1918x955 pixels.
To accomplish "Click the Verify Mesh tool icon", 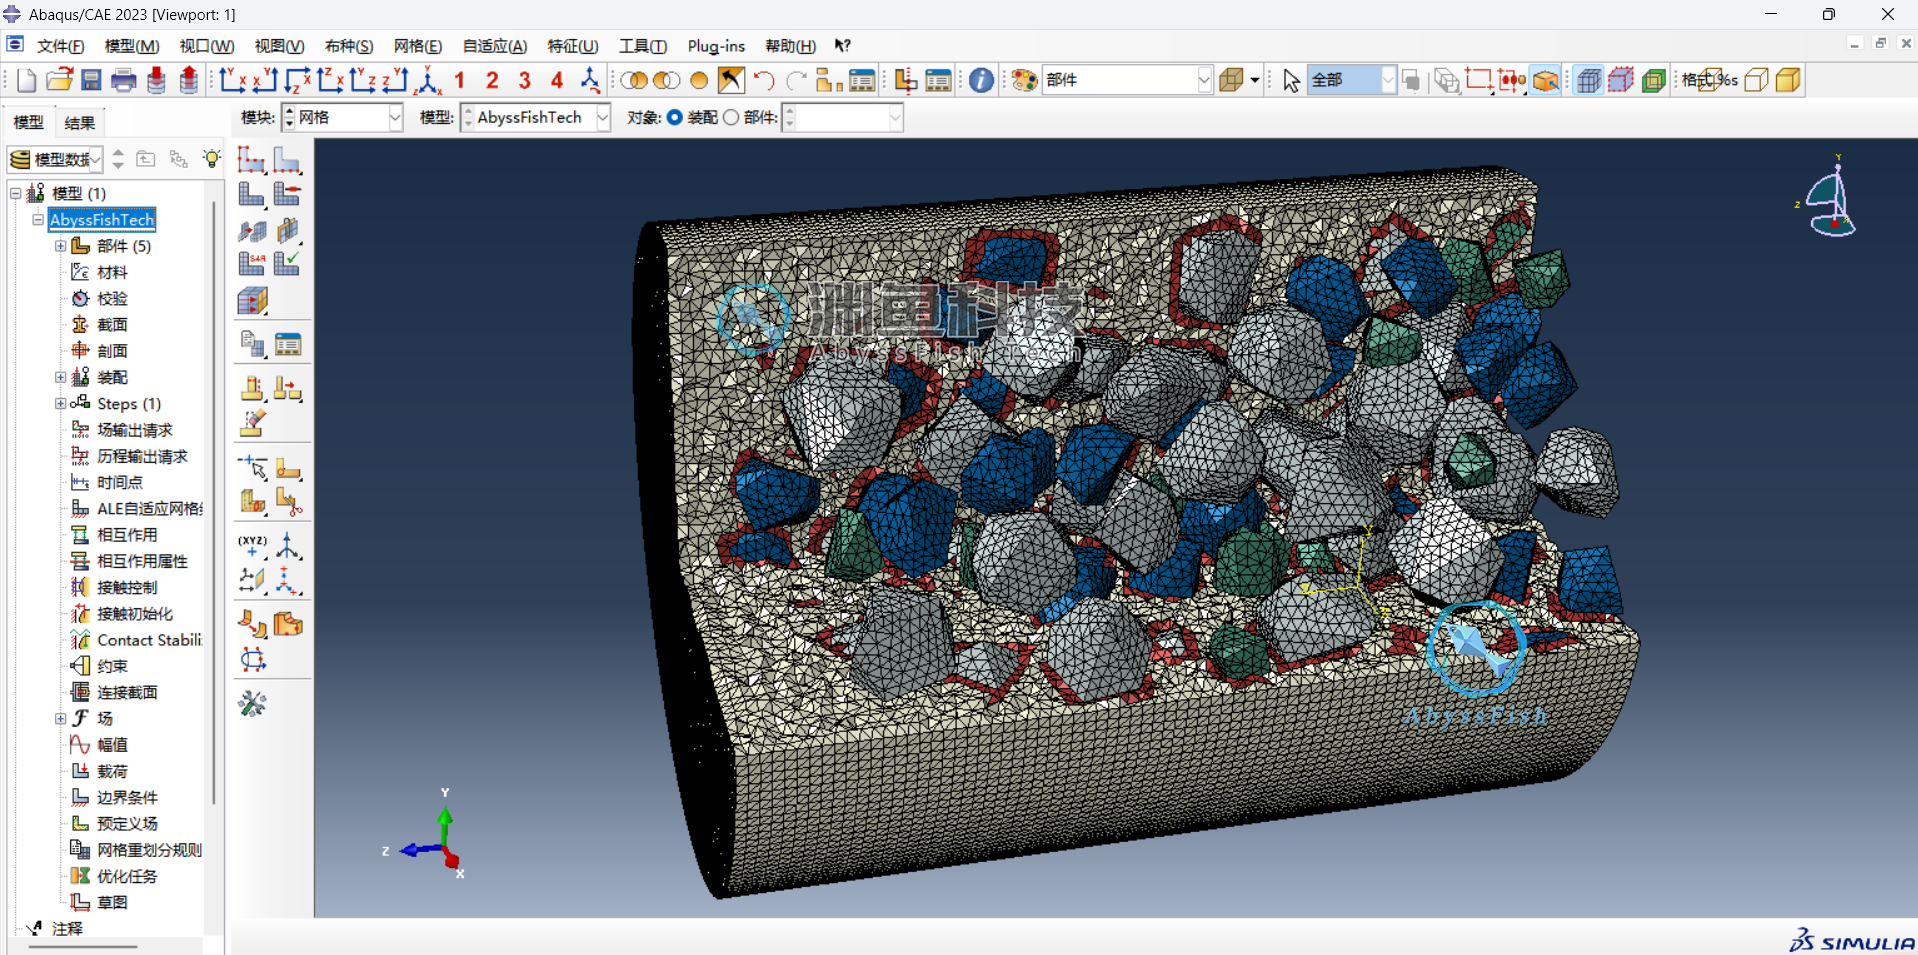I will [287, 263].
